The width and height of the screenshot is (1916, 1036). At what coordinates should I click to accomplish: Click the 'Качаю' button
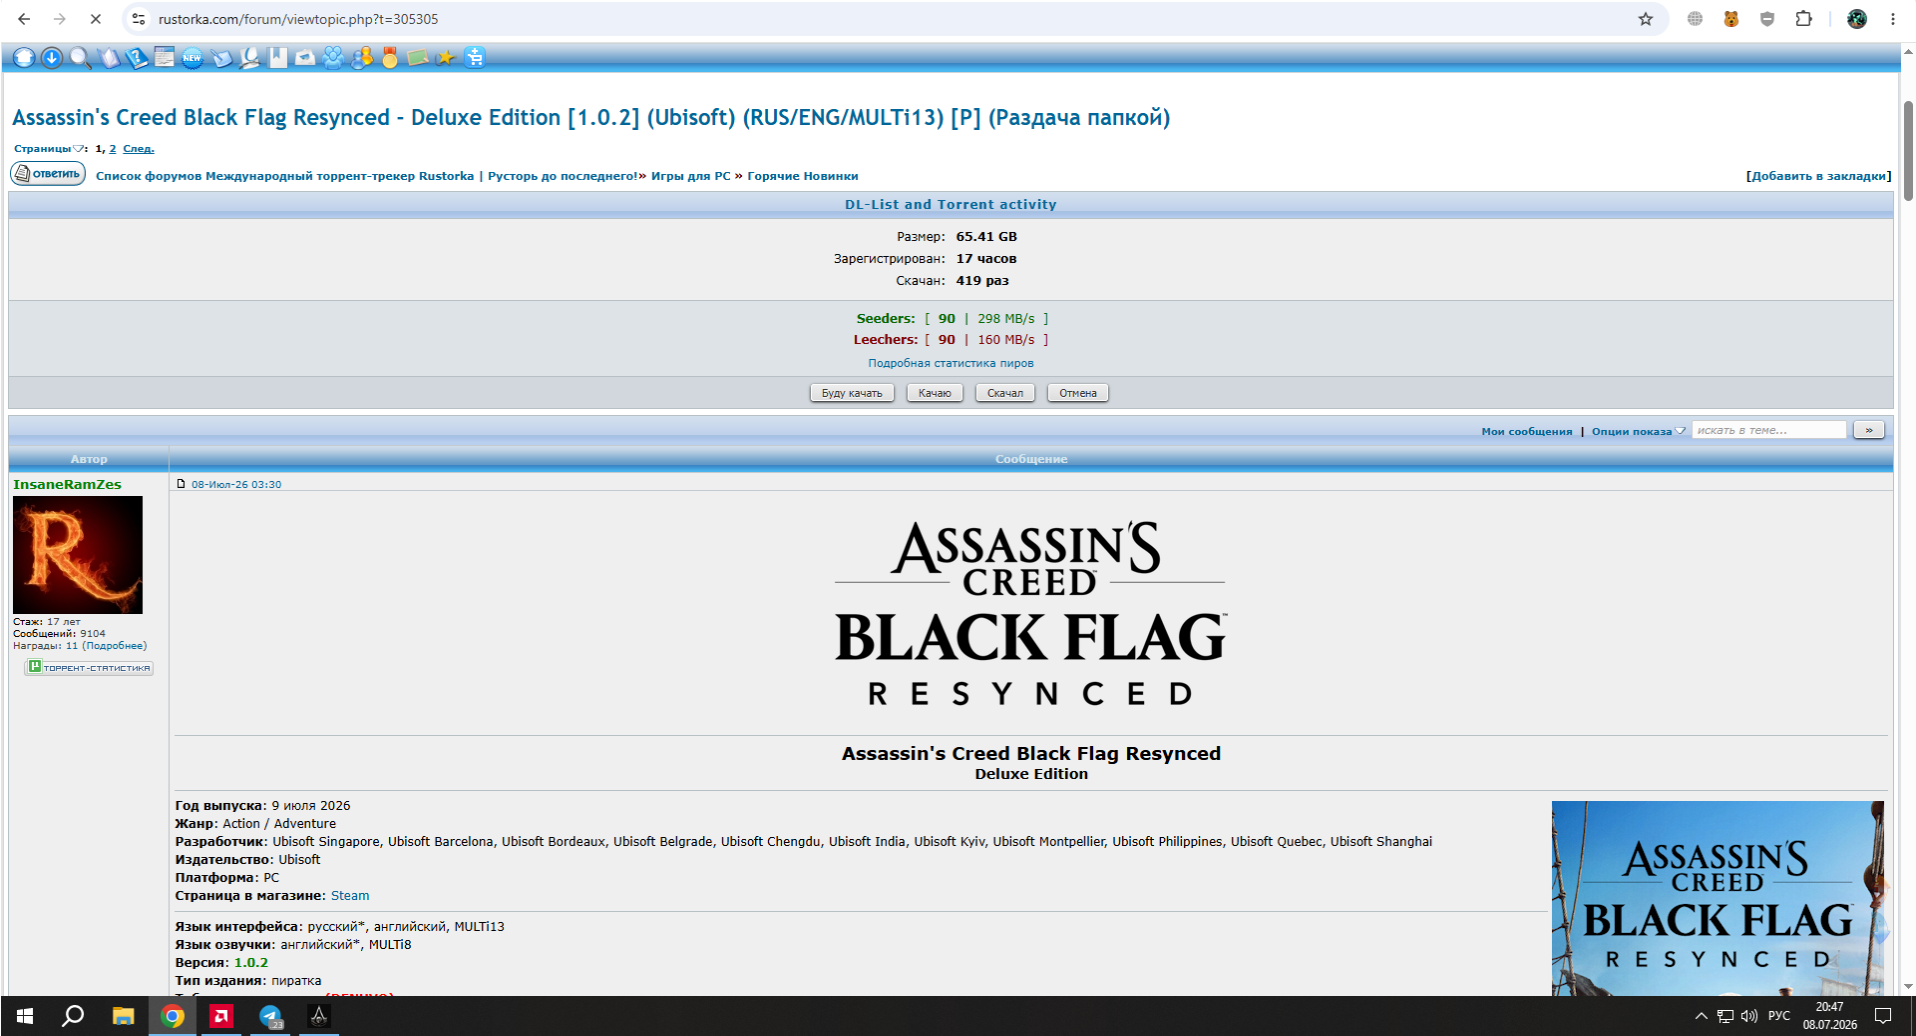pyautogui.click(x=935, y=393)
